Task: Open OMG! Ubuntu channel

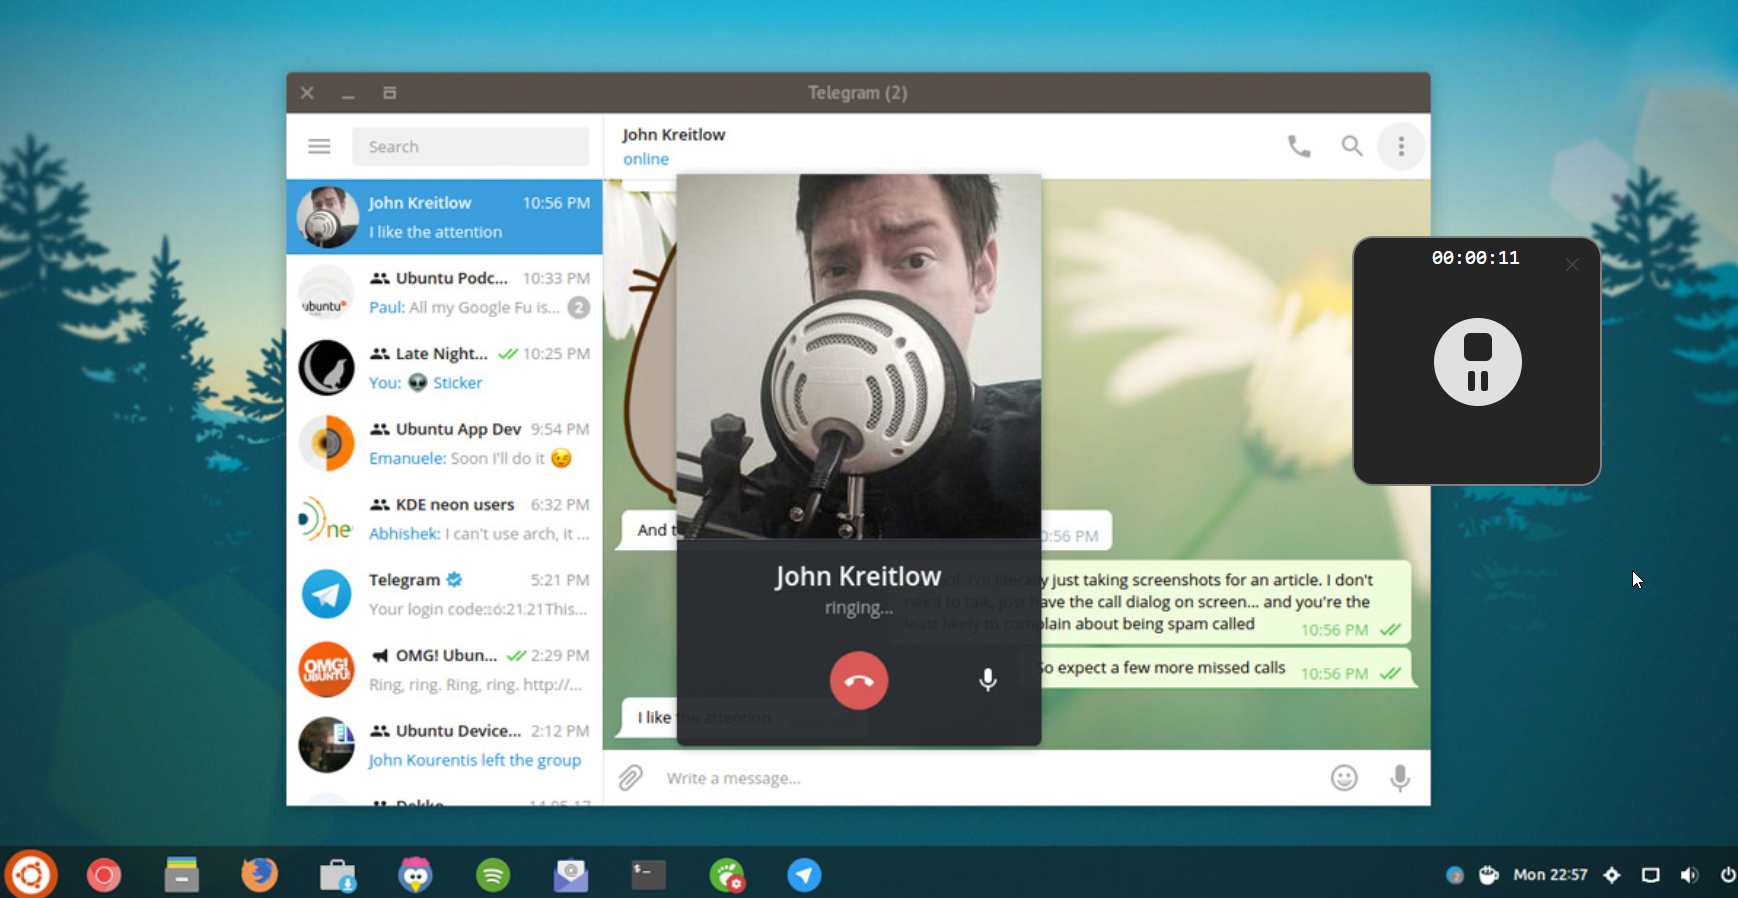Action: tap(445, 670)
